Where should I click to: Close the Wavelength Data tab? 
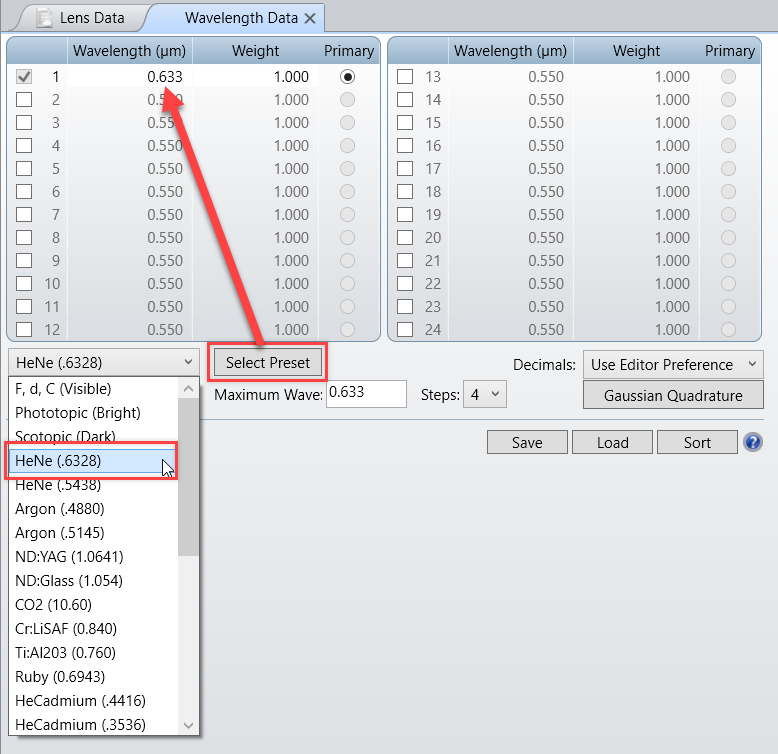[x=310, y=18]
